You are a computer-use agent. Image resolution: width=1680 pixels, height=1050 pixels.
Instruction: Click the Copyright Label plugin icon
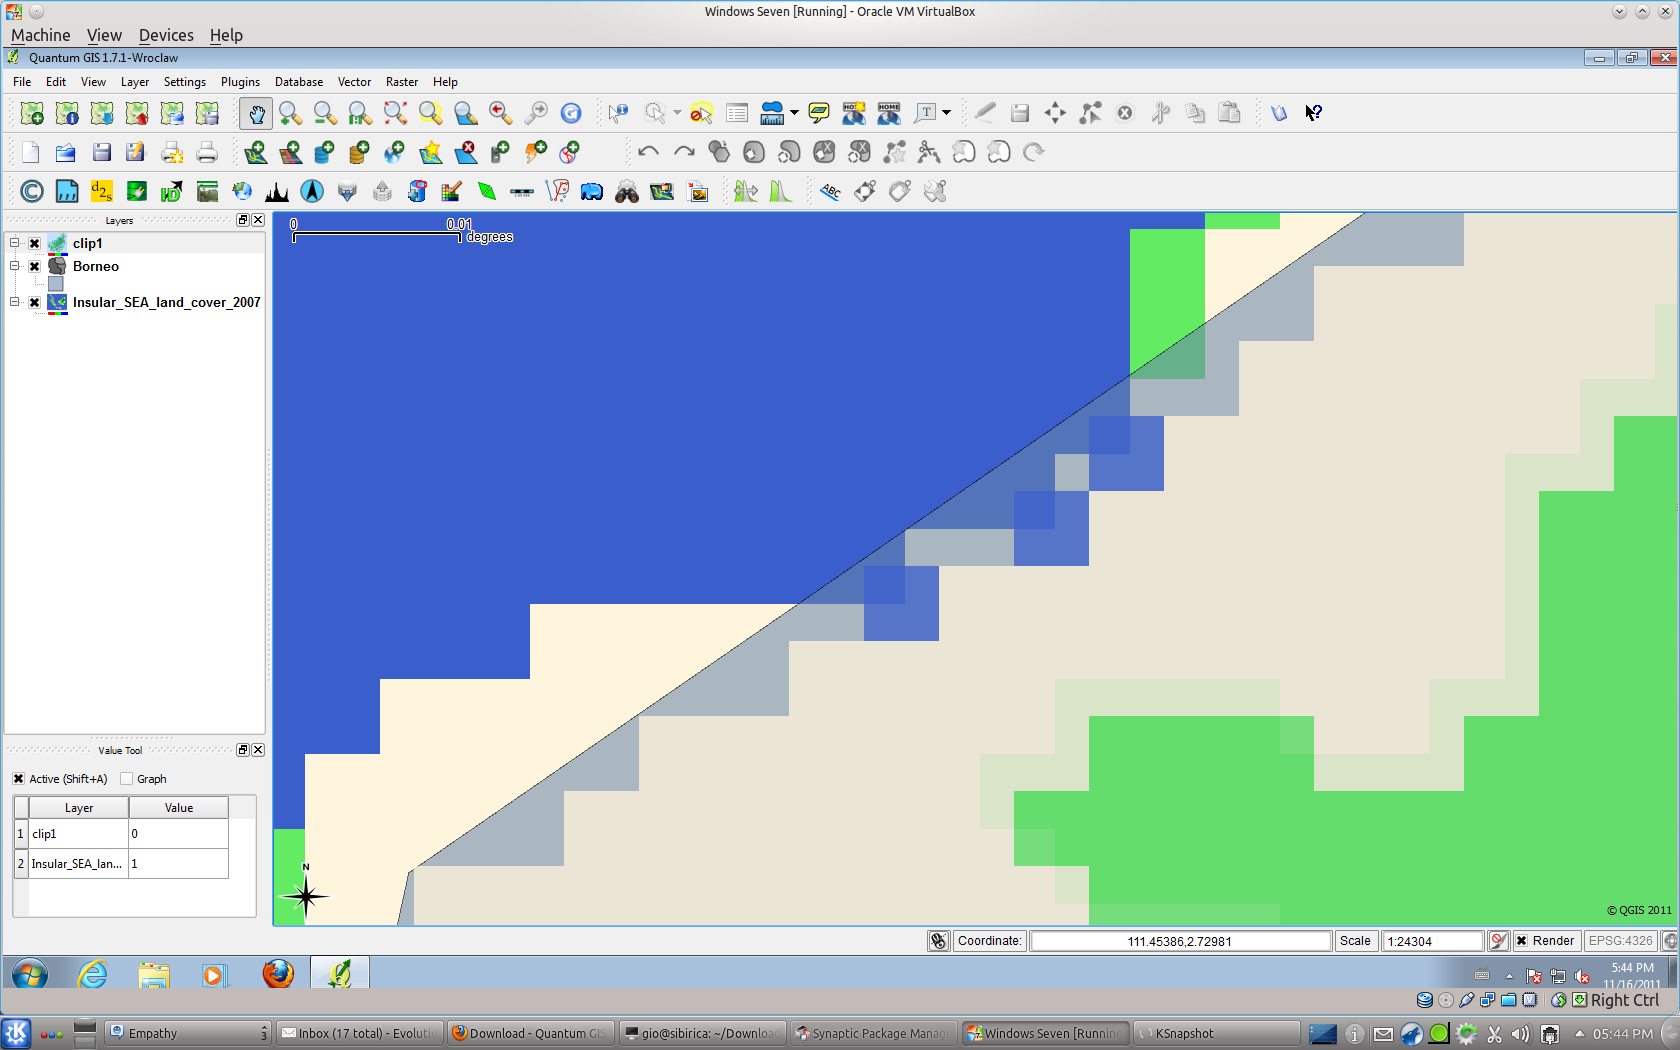(x=32, y=191)
